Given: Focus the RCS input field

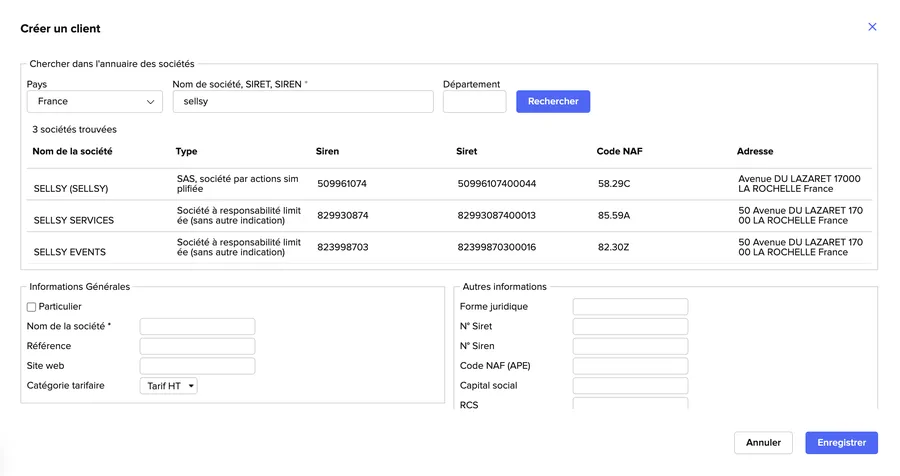Looking at the screenshot, I should click(630, 404).
